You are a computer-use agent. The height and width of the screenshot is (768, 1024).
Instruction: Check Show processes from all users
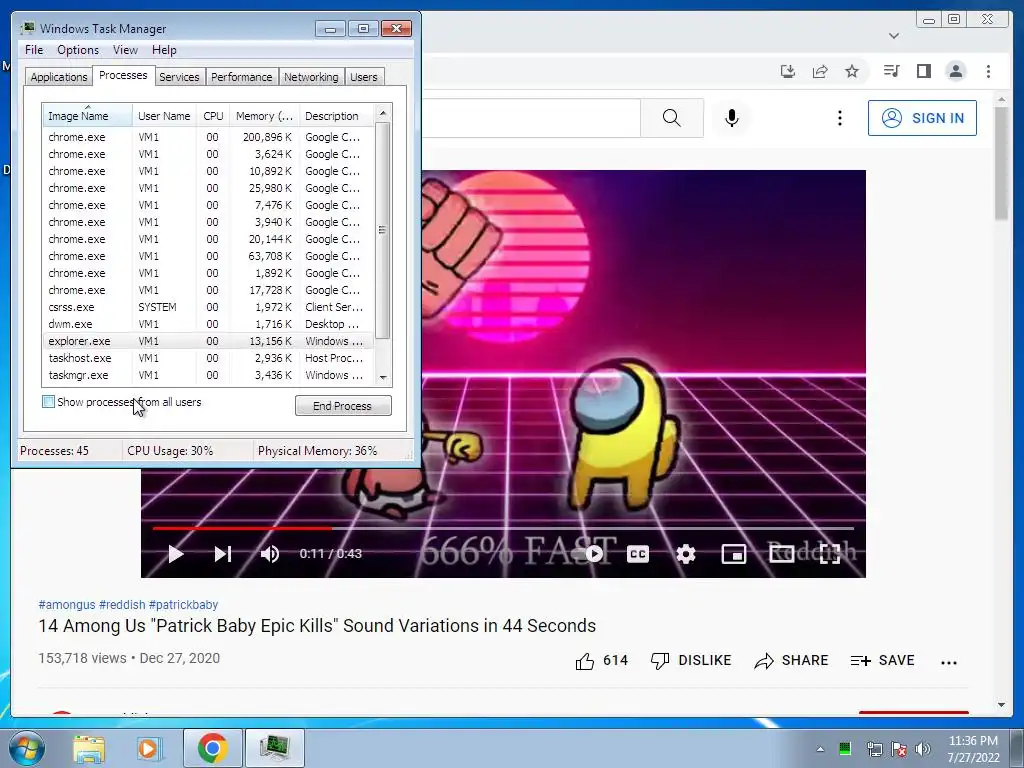[48, 402]
